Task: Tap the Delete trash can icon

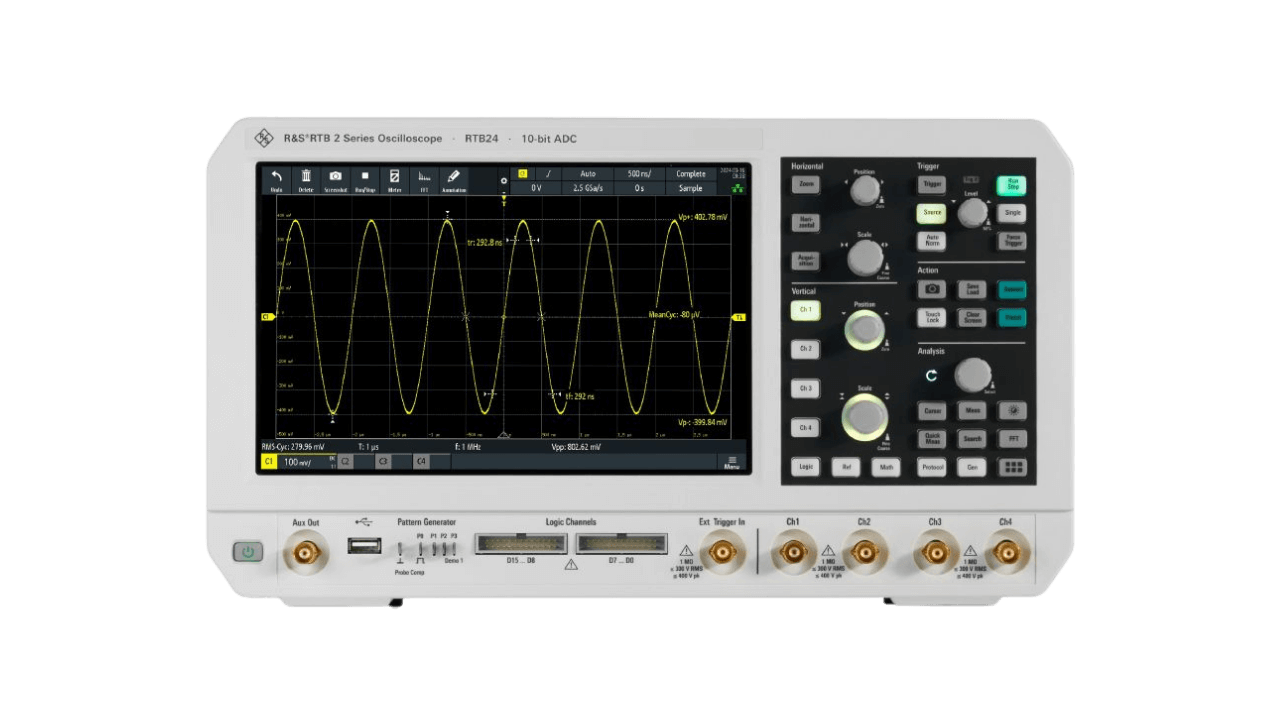Action: (306, 179)
